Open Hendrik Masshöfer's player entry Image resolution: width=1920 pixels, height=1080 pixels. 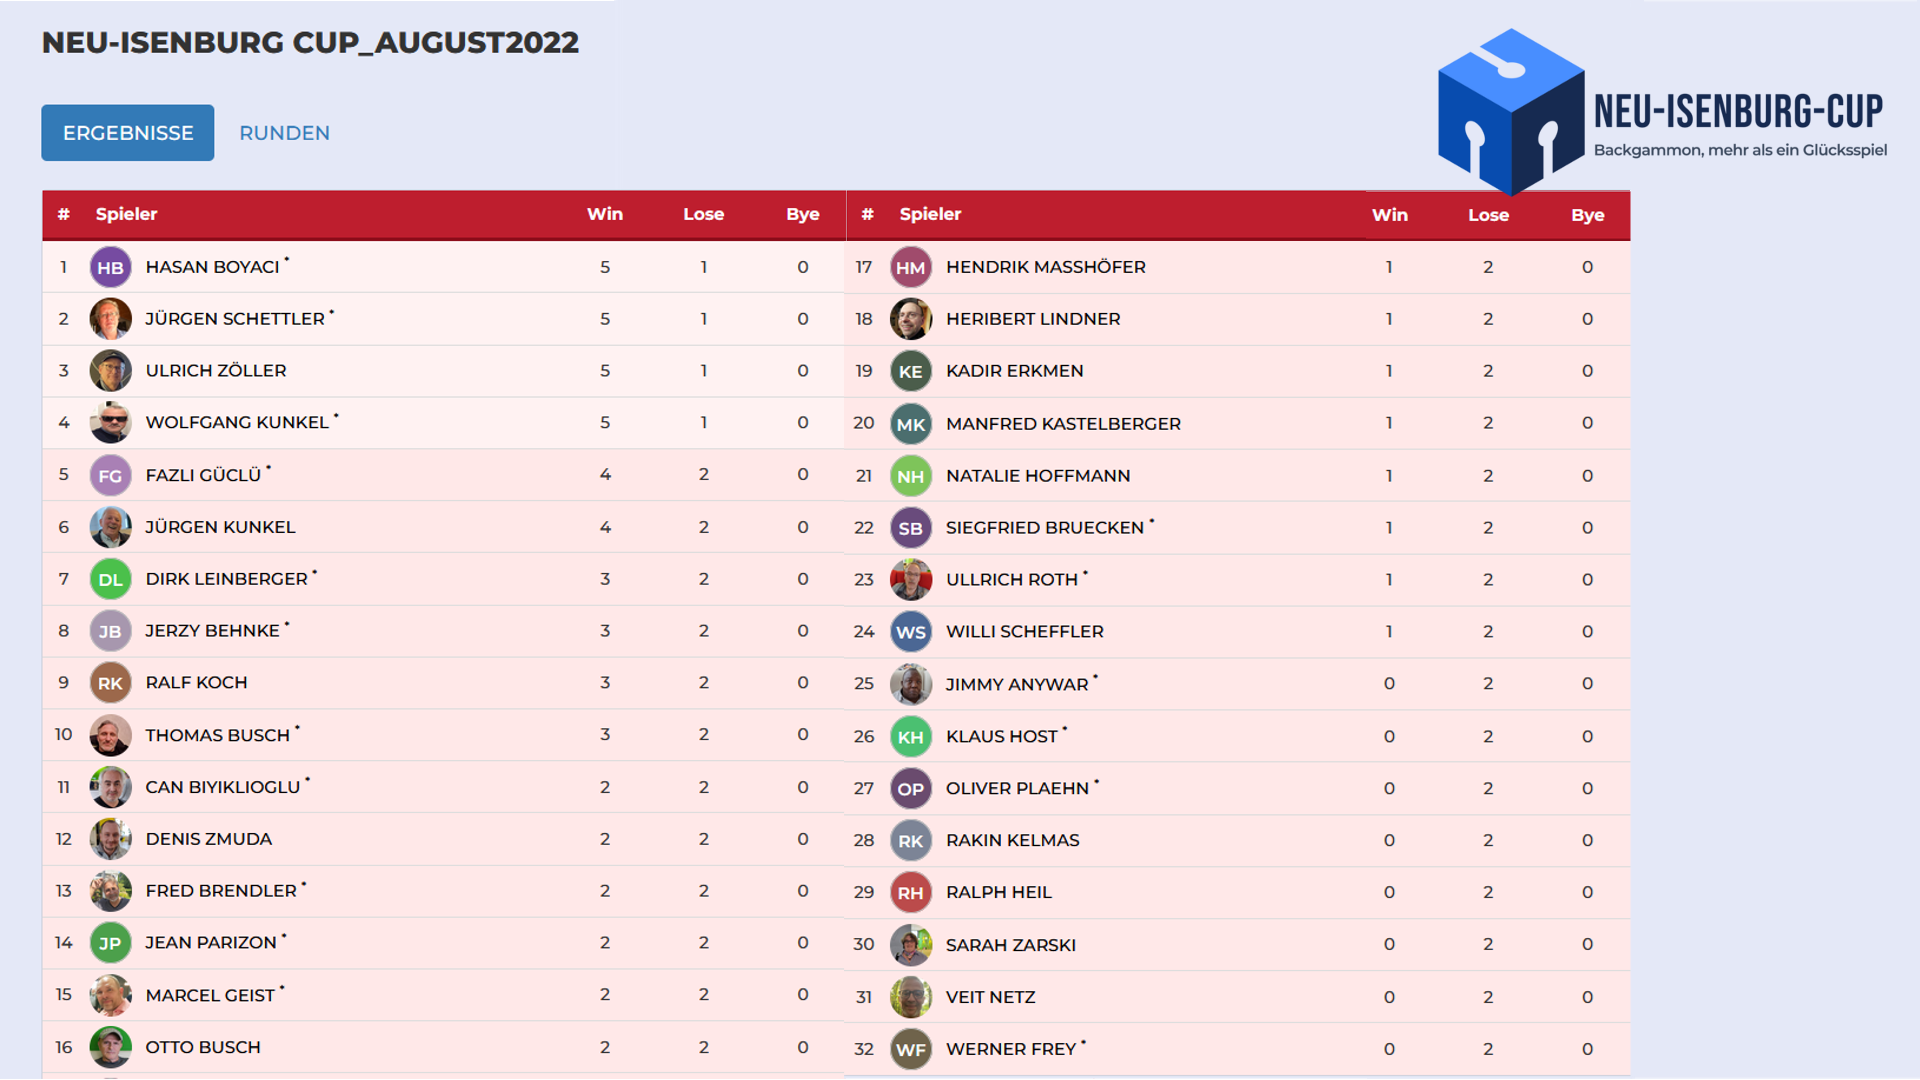point(1045,267)
